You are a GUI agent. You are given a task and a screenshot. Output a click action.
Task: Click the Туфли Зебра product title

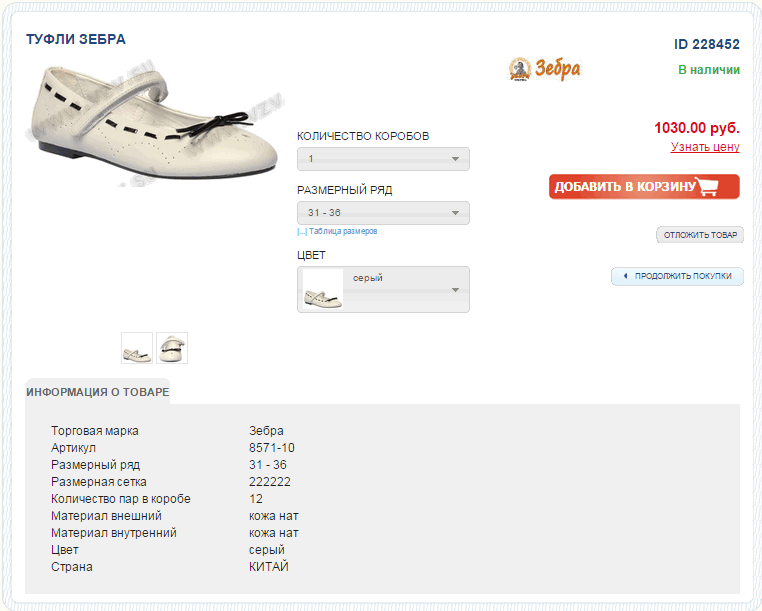point(76,39)
